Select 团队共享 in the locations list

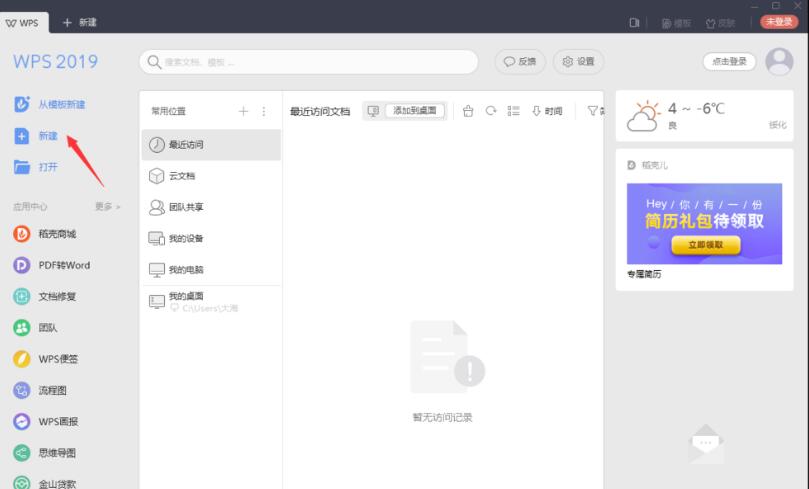[211, 207]
